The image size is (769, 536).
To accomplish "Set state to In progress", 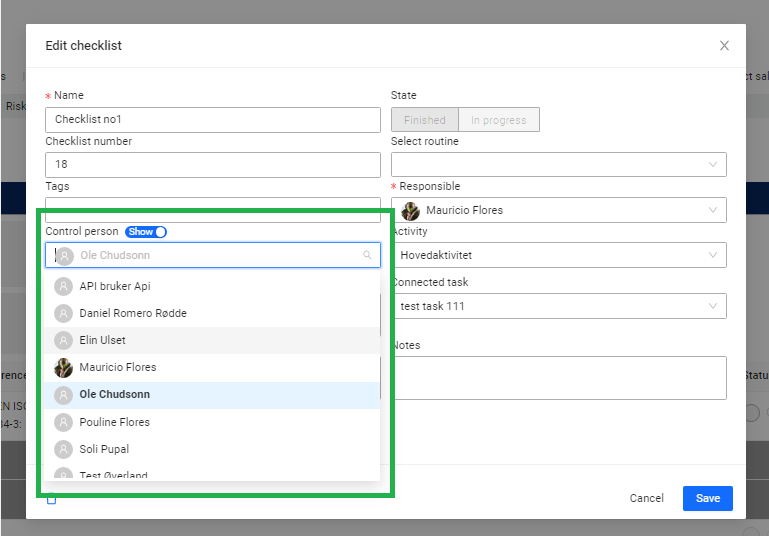I will pos(499,120).
